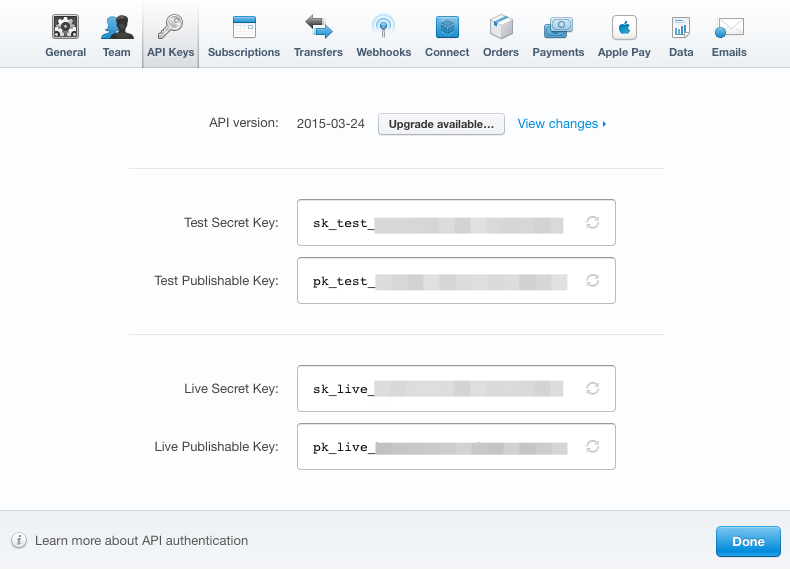Select the Live Secret Key field

[x=456, y=388]
